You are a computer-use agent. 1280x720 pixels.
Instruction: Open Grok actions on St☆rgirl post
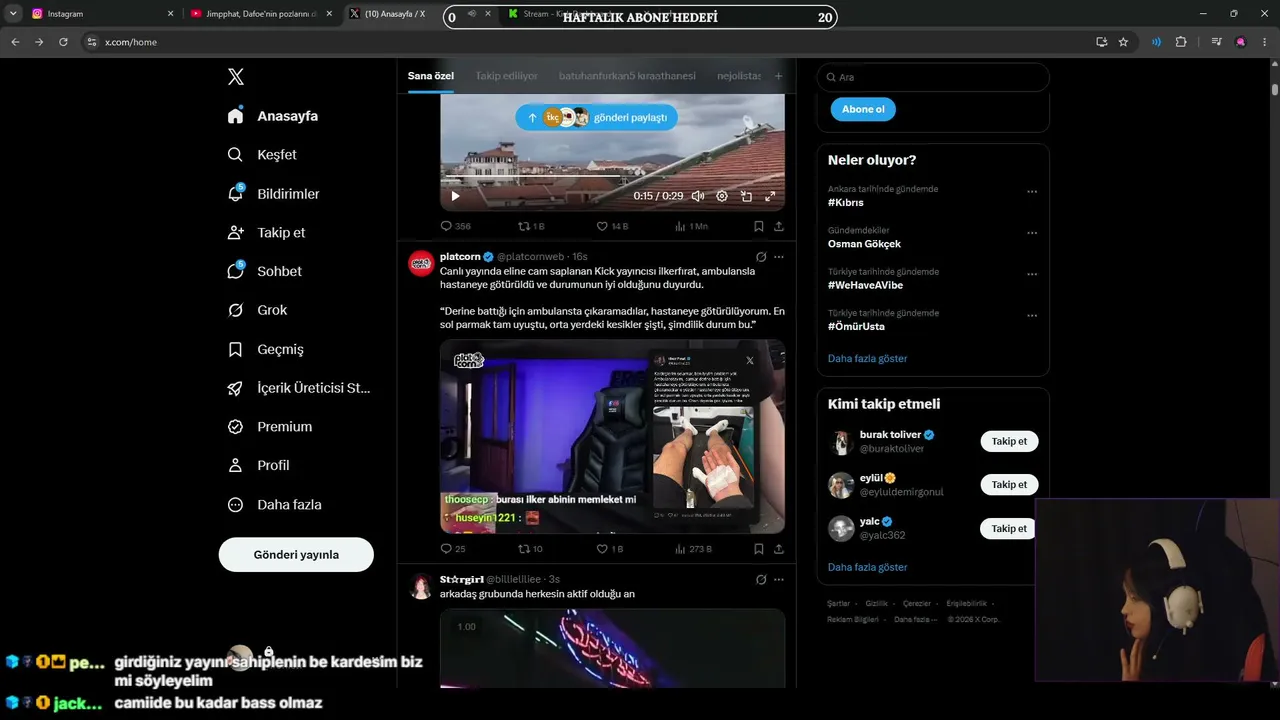(761, 579)
